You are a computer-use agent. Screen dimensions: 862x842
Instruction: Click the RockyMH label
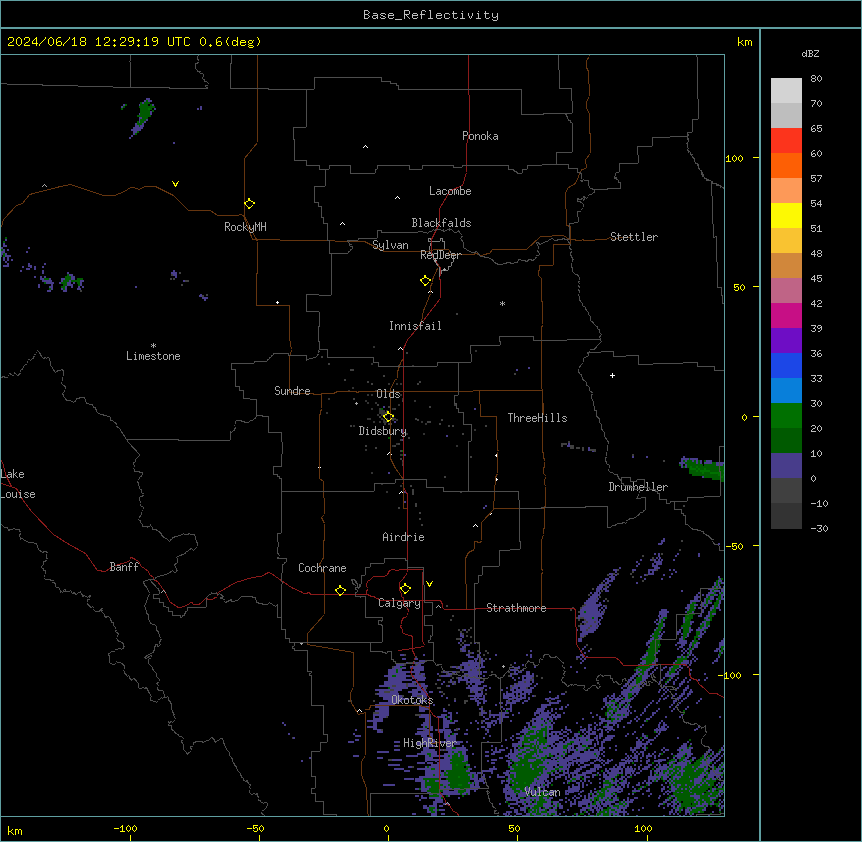[245, 227]
